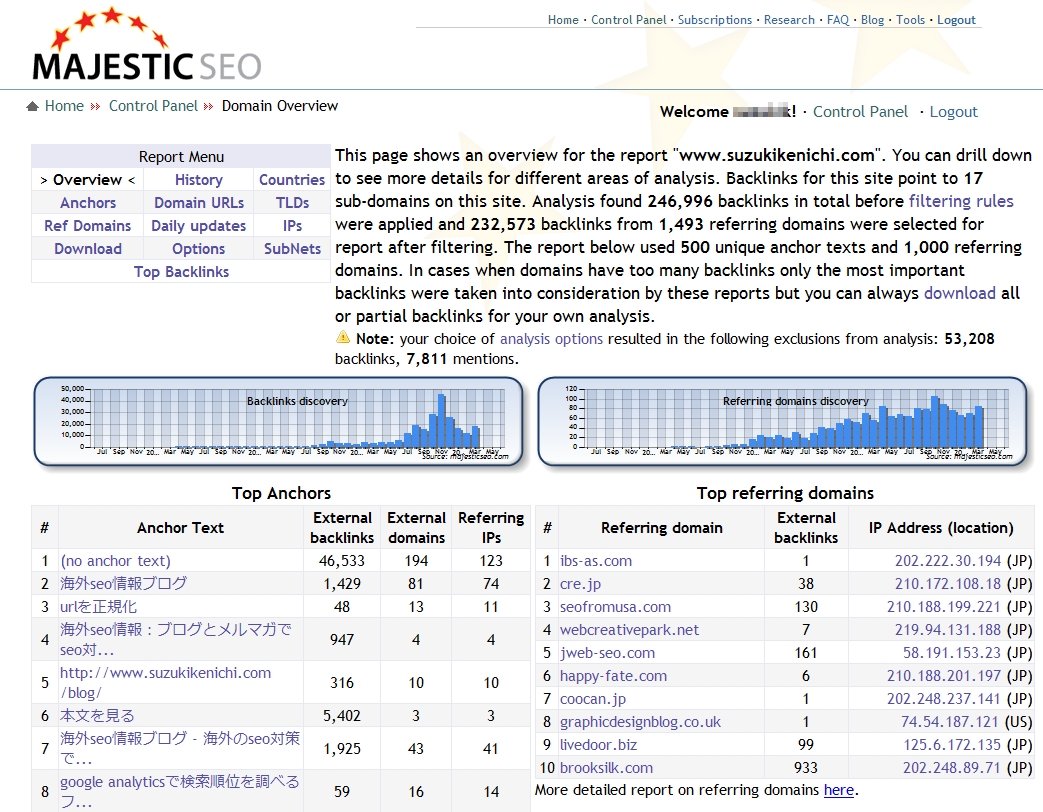Open Domain URLs in Report Menu
The image size is (1043, 812).
[199, 203]
